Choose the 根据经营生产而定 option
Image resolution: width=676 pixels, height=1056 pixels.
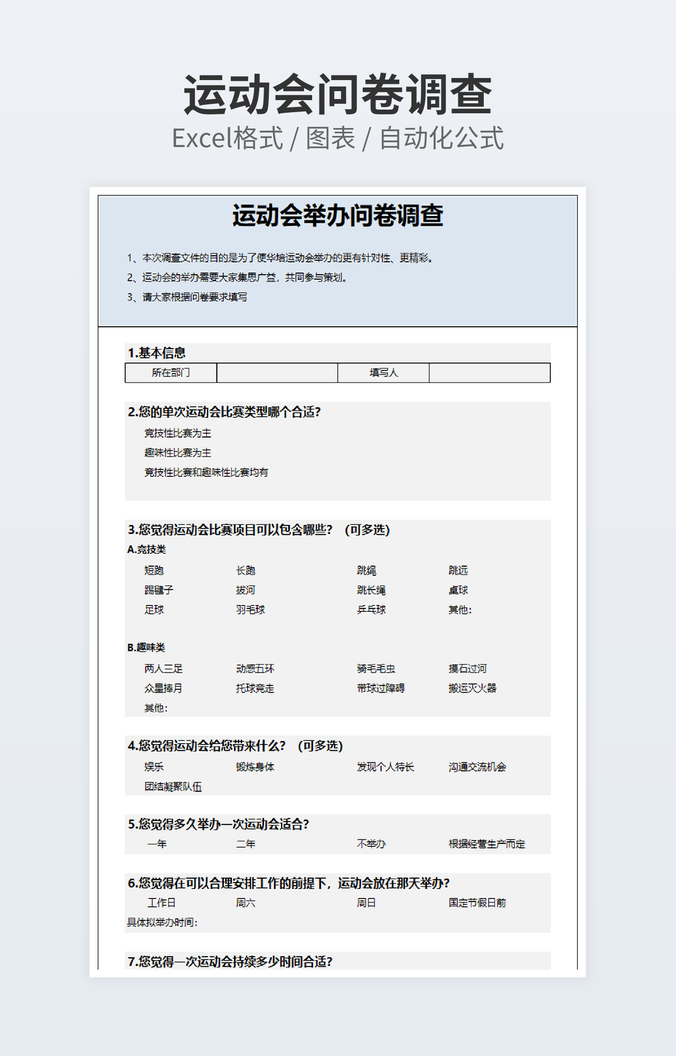(486, 844)
